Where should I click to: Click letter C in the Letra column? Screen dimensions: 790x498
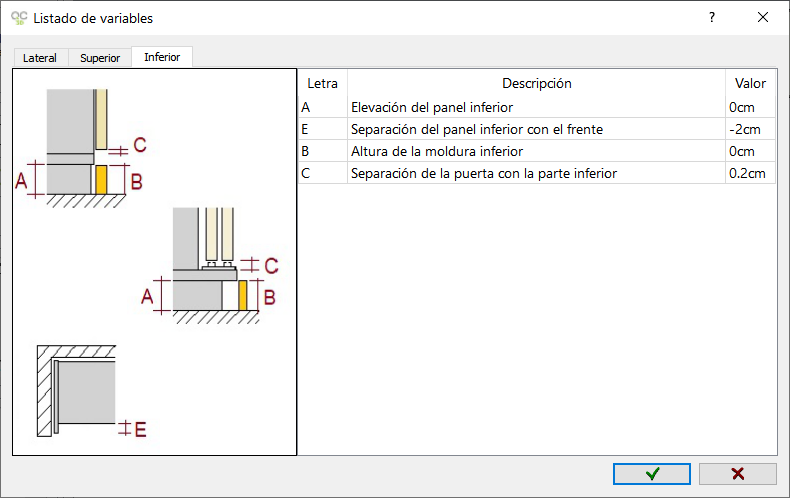coord(322,173)
